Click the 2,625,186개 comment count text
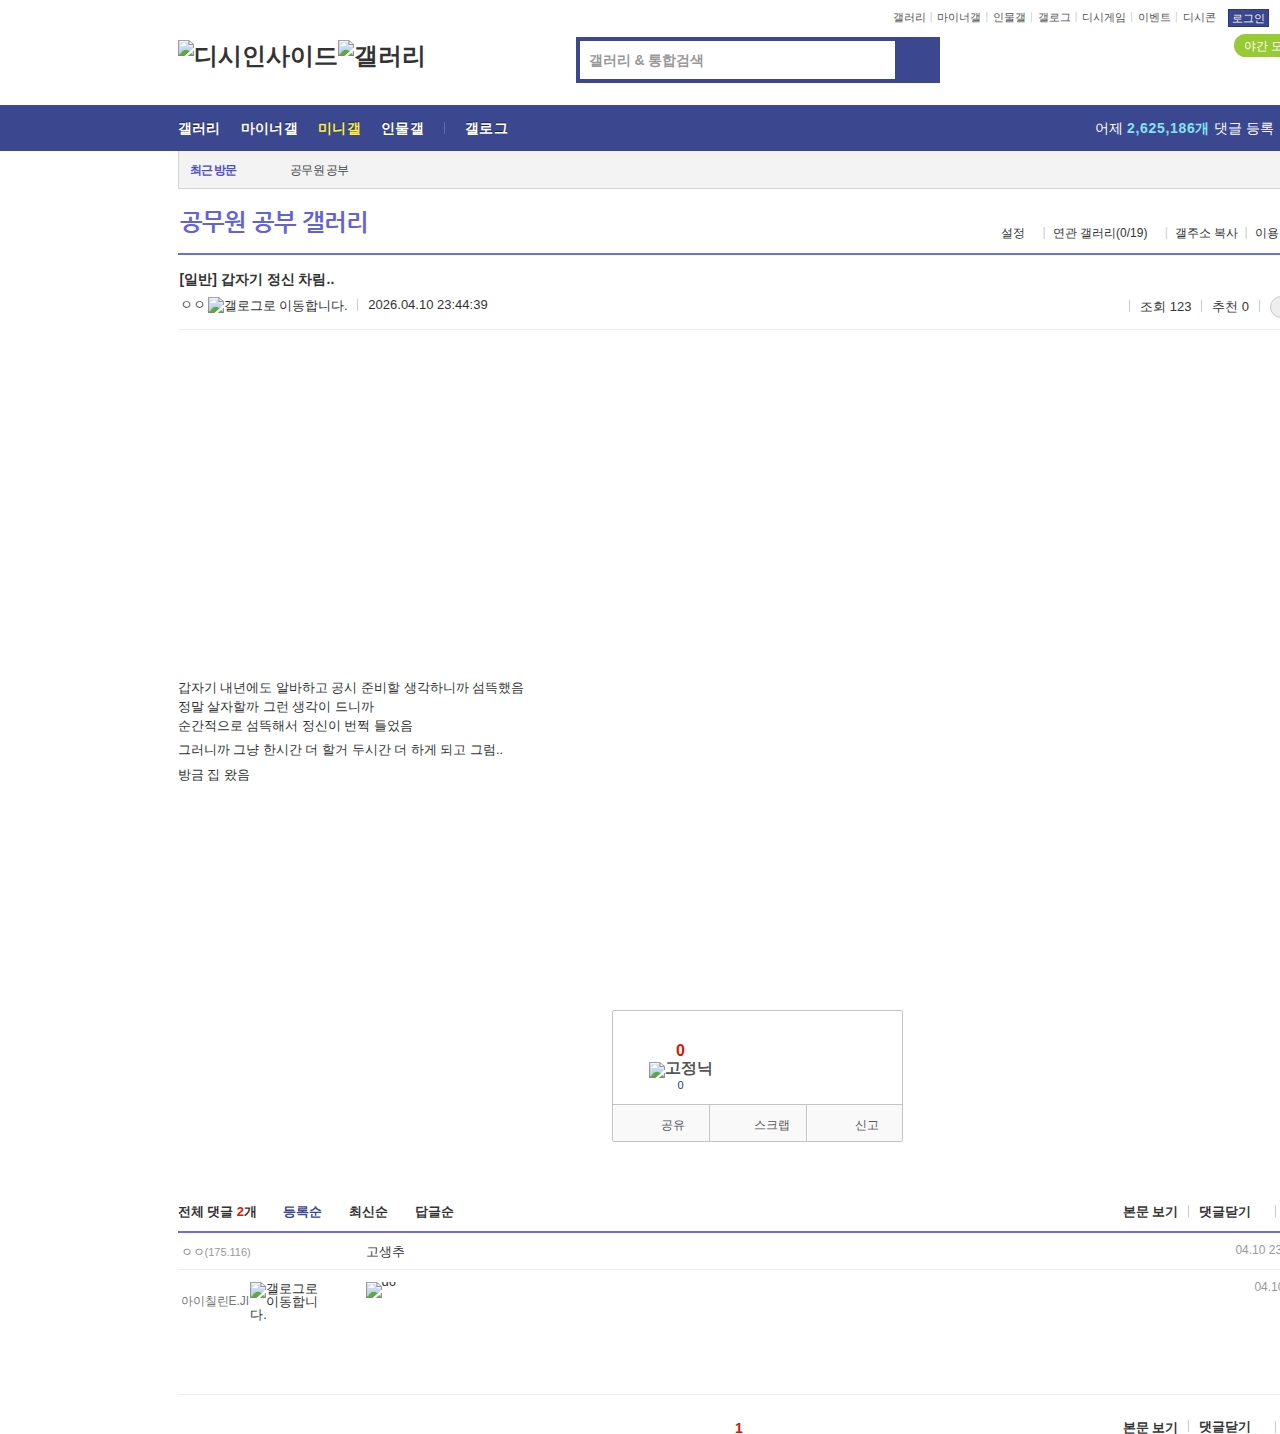 tap(1167, 129)
